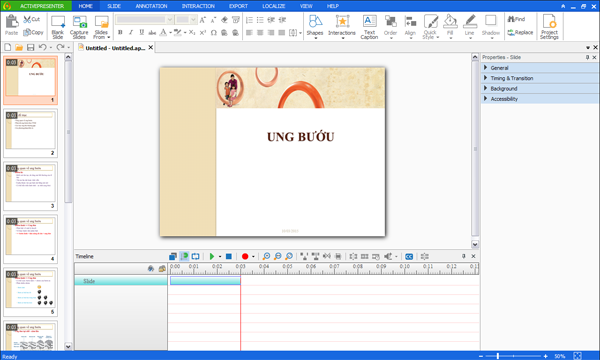
Task: Insert a Blank Slide
Action: 58,27
